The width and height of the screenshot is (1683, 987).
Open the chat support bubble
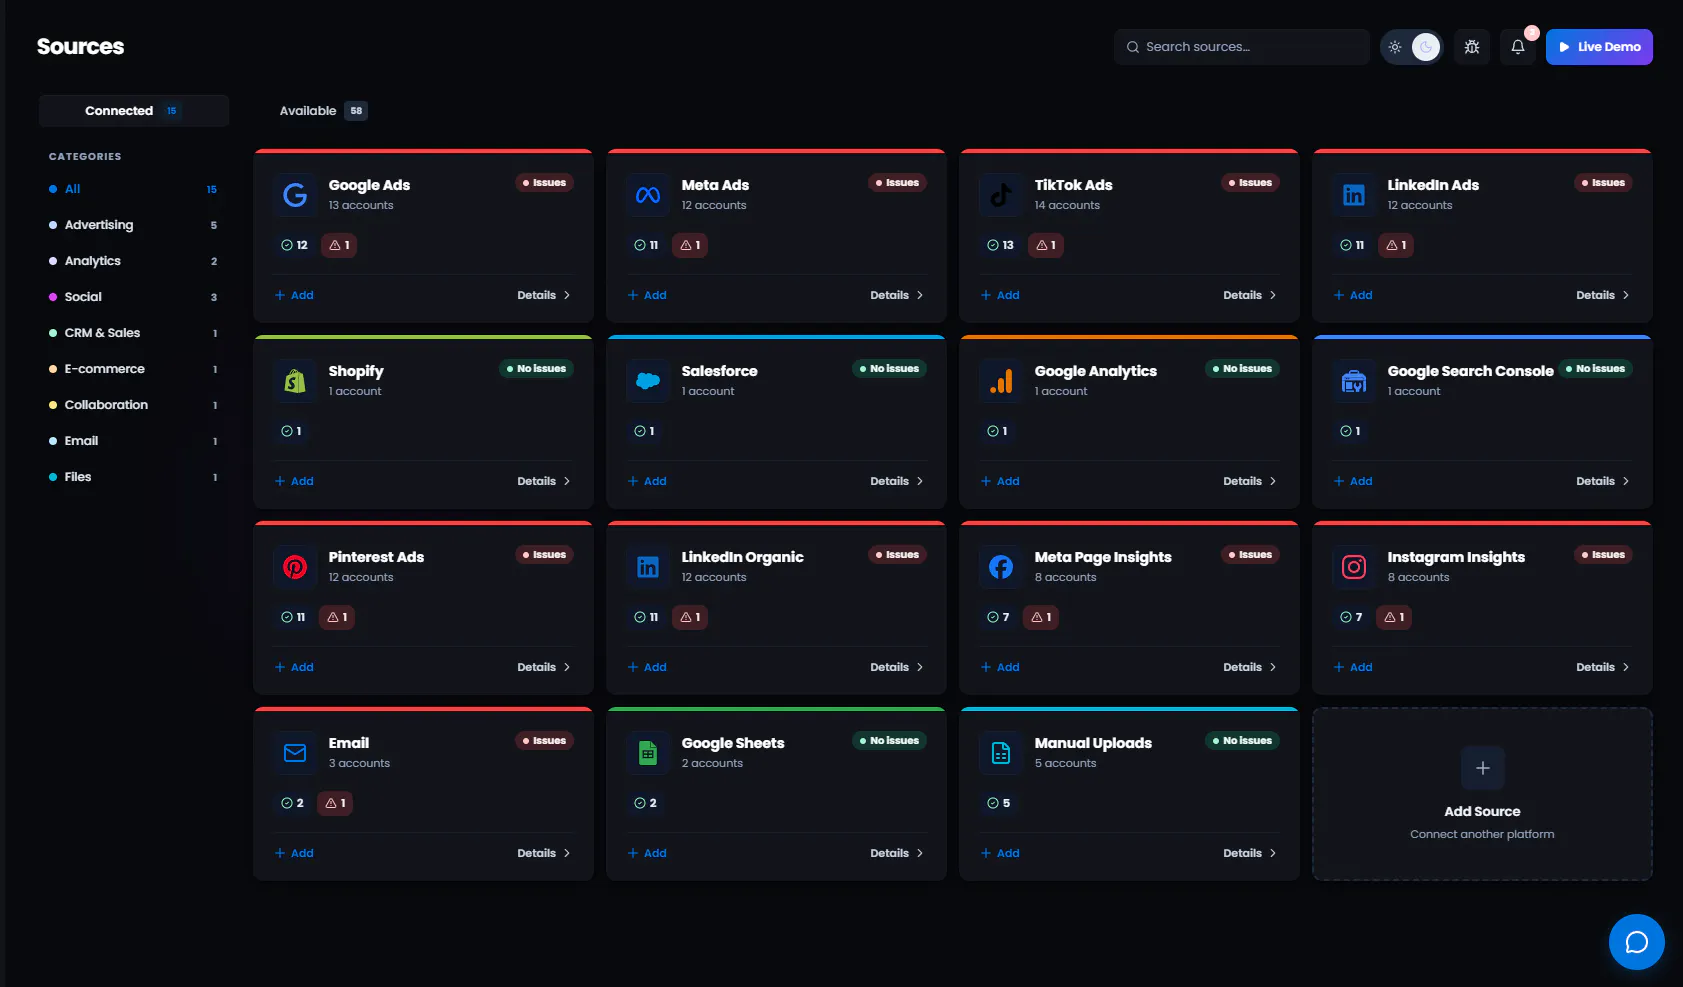point(1637,942)
